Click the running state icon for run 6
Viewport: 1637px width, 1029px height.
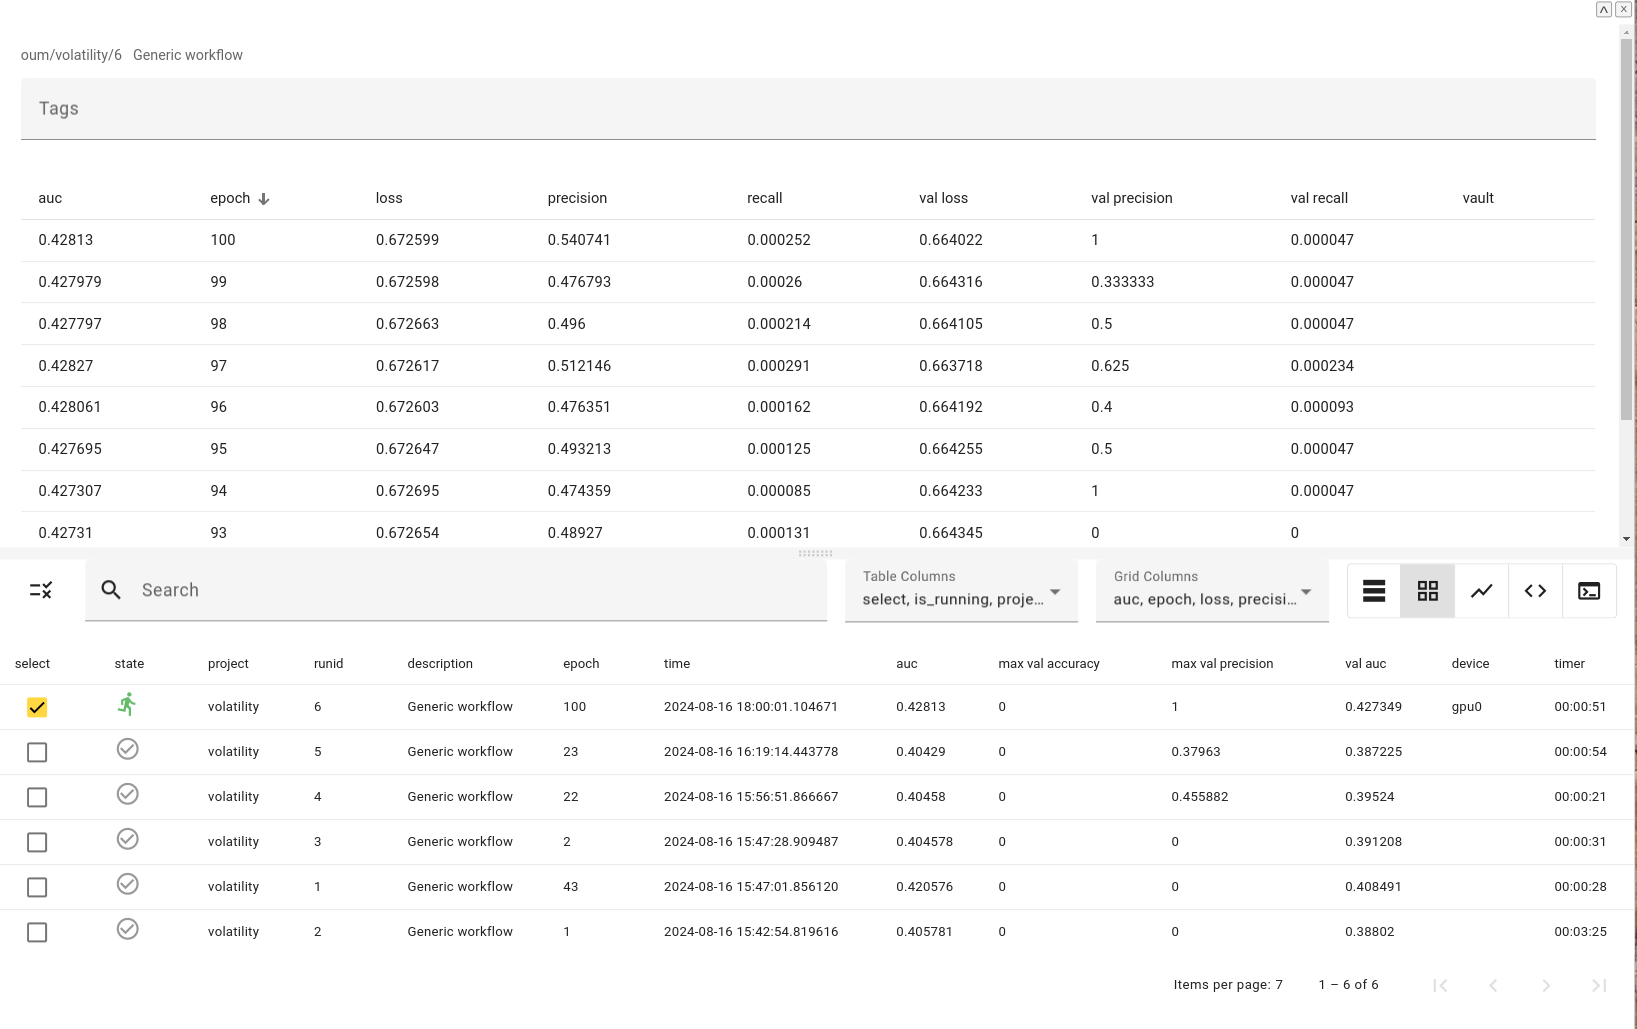[x=127, y=705]
